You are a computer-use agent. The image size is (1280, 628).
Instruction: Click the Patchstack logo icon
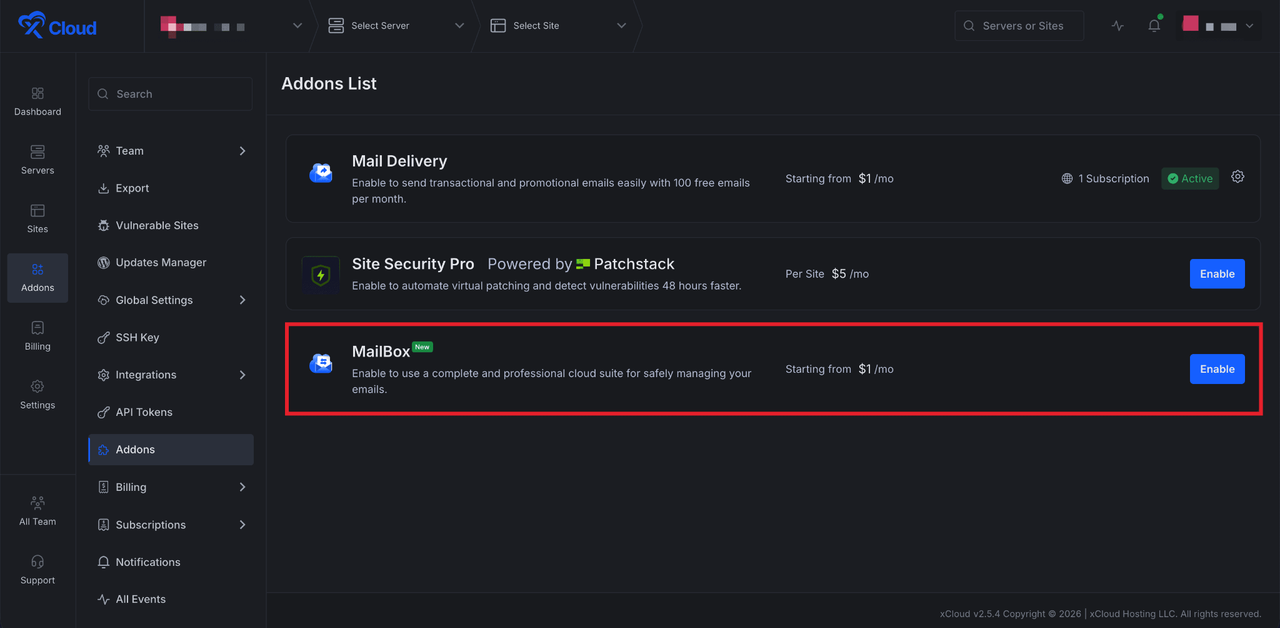583,264
